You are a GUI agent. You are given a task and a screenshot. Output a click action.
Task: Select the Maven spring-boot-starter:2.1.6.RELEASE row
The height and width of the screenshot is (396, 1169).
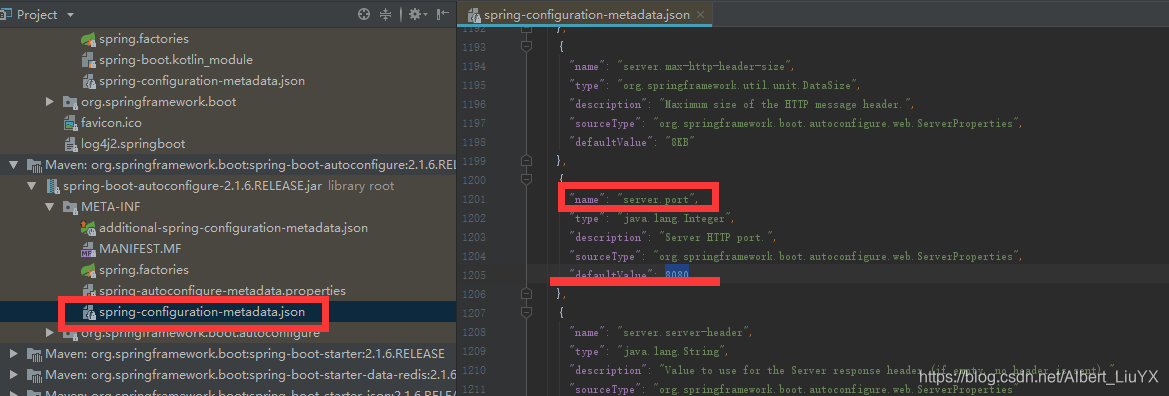[x=228, y=353]
